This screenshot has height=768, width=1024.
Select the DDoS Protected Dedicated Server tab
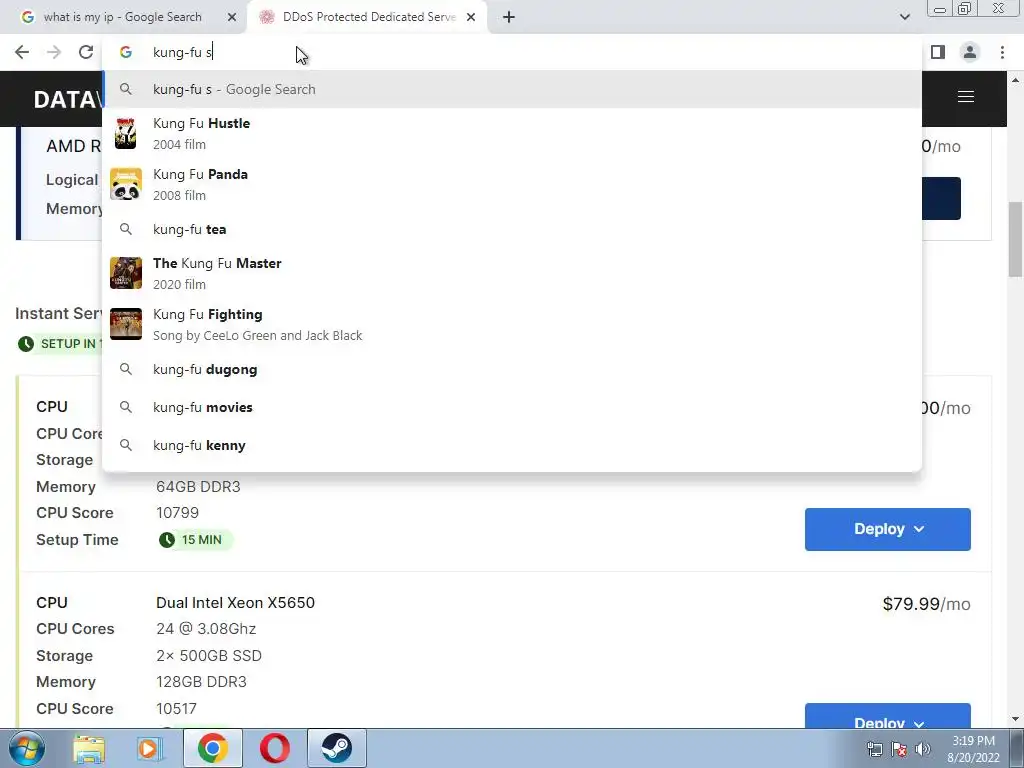[368, 17]
